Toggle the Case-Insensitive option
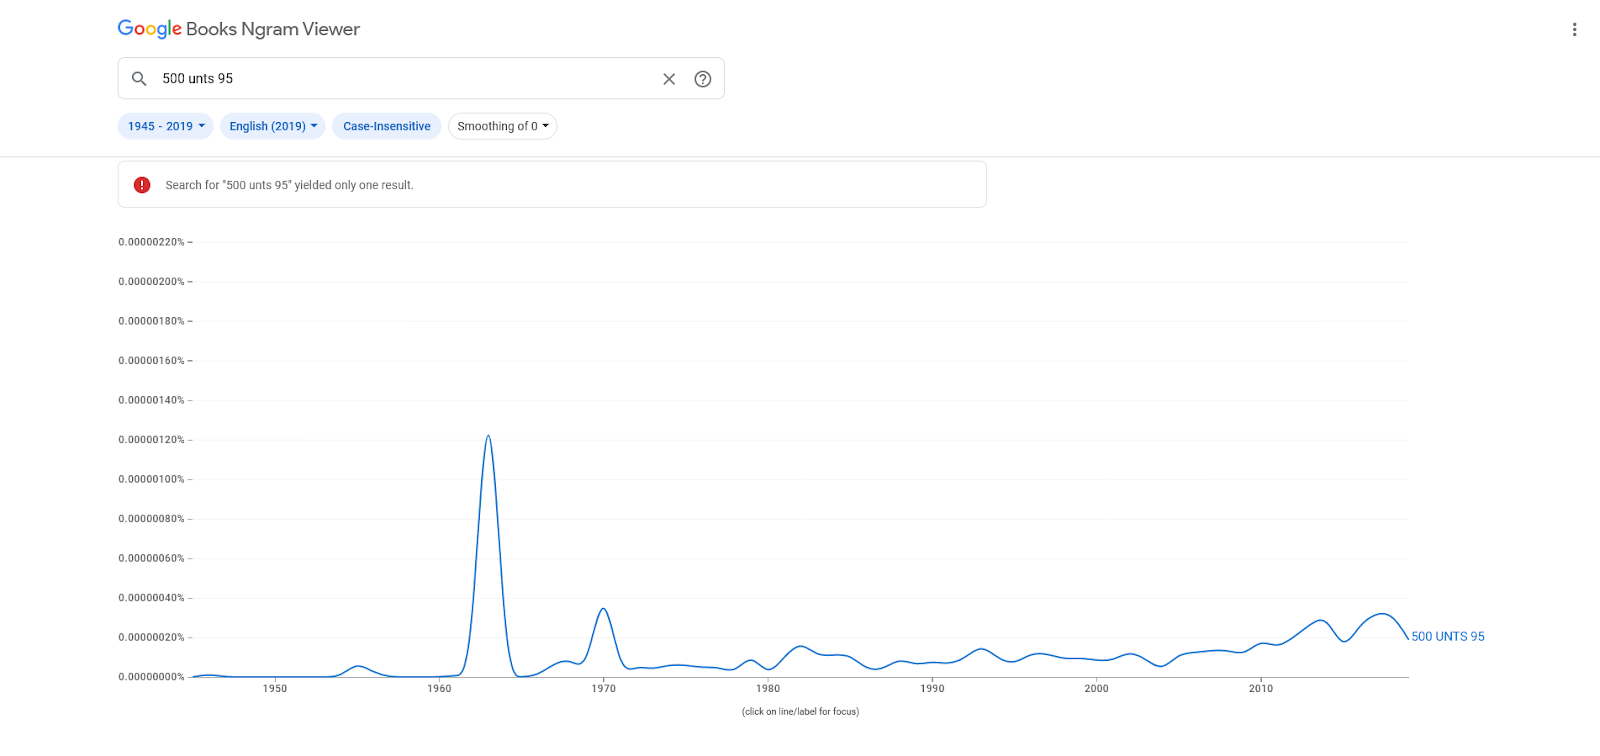 pos(387,126)
